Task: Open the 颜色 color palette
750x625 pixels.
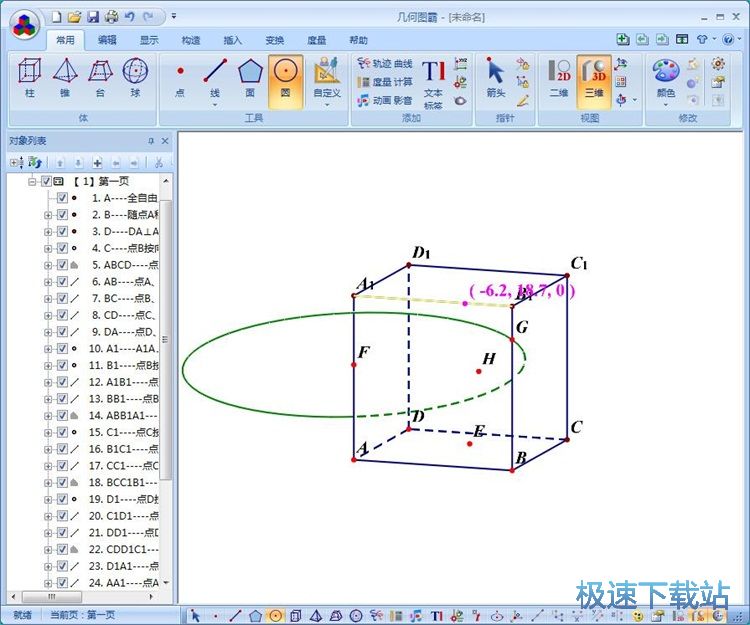Action: pyautogui.click(x=665, y=78)
